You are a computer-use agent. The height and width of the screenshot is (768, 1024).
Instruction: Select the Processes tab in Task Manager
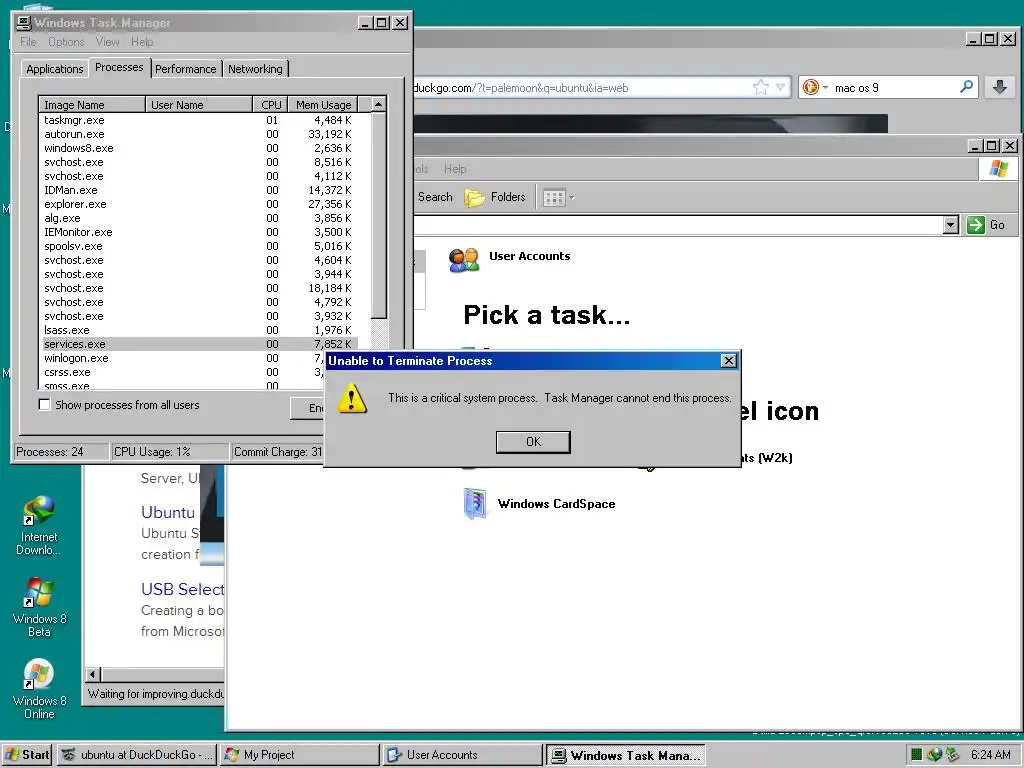pyautogui.click(x=119, y=67)
